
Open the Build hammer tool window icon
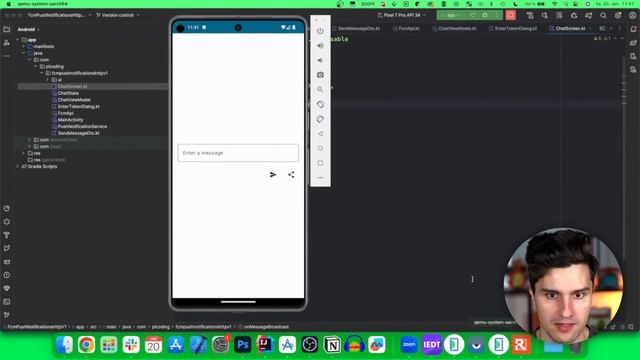pos(7,235)
